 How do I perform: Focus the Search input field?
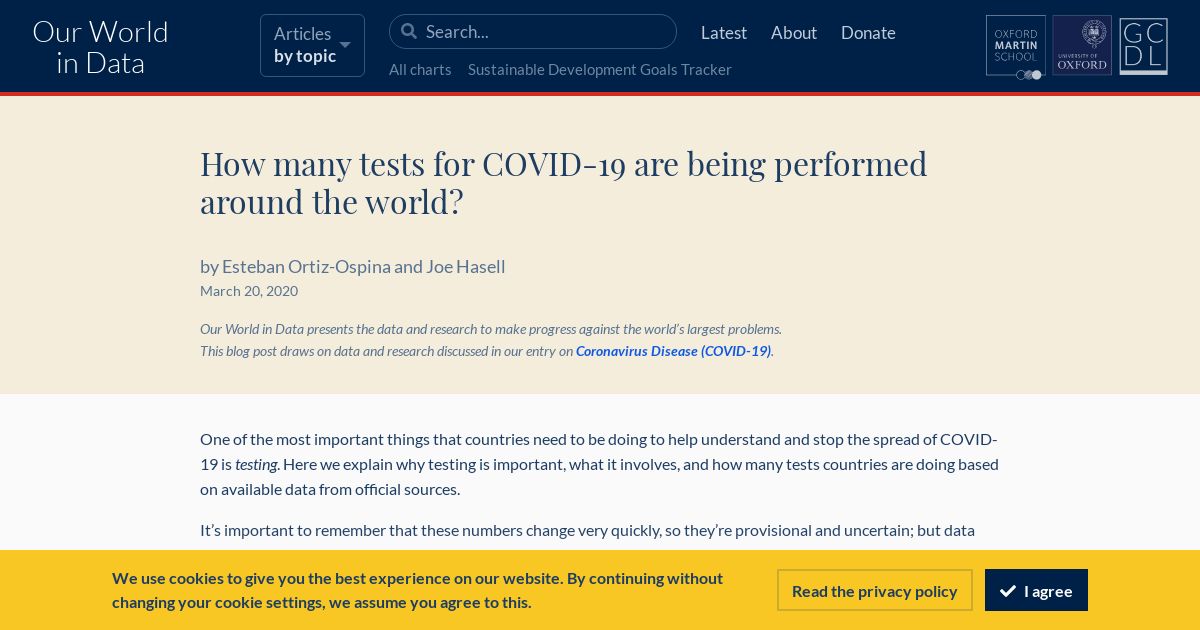[533, 31]
